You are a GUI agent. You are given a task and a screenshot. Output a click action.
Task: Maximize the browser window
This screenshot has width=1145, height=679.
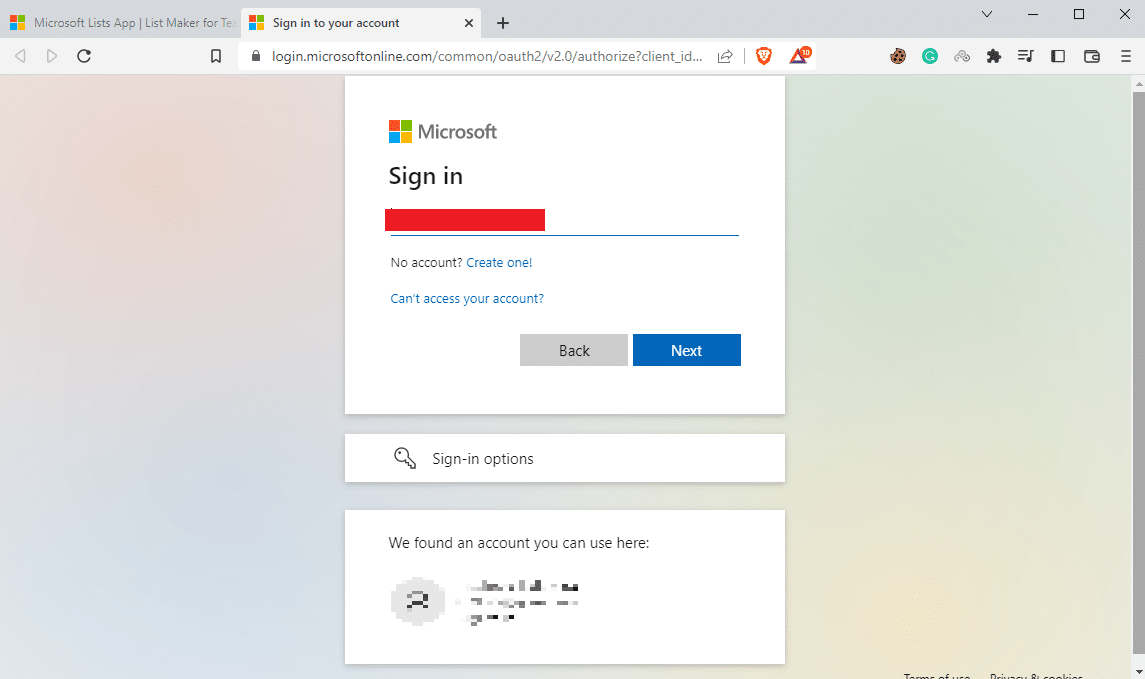point(1079,14)
